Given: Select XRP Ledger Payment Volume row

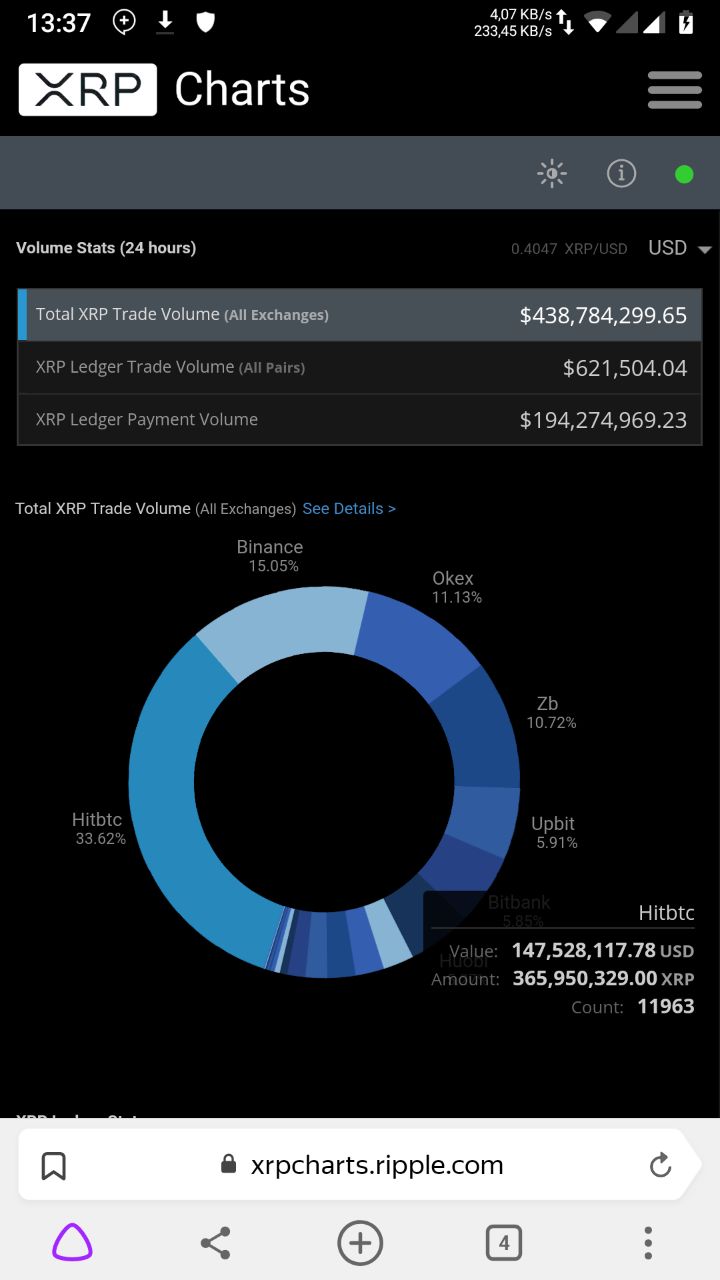Looking at the screenshot, I should [360, 420].
